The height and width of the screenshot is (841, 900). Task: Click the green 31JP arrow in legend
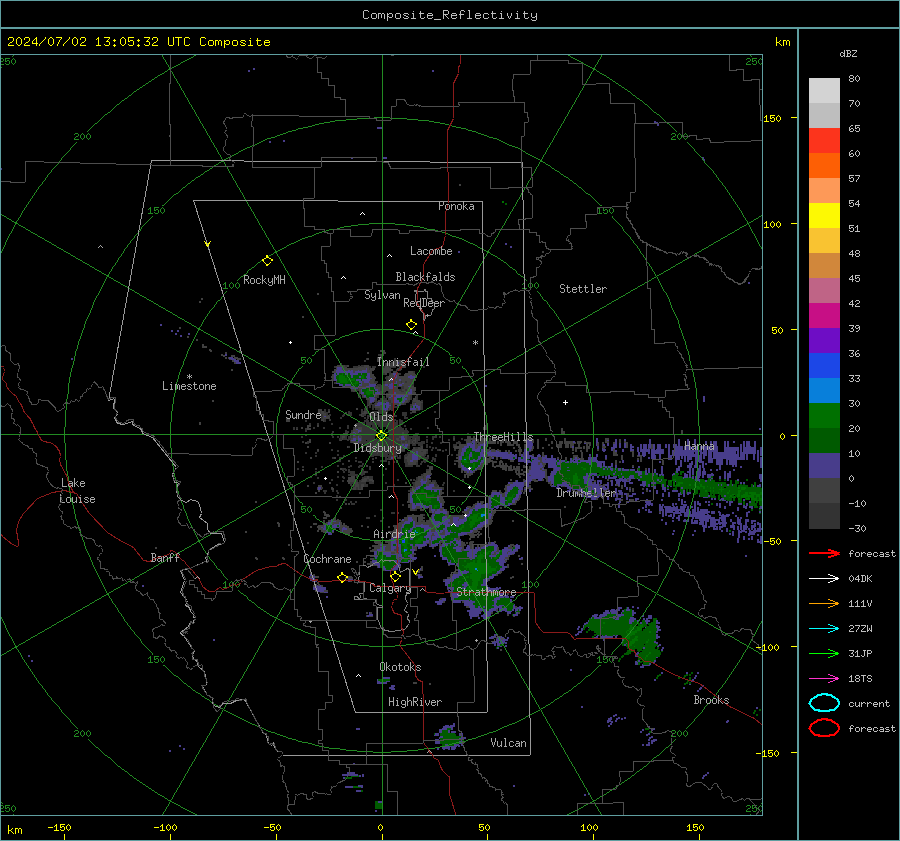[x=824, y=653]
